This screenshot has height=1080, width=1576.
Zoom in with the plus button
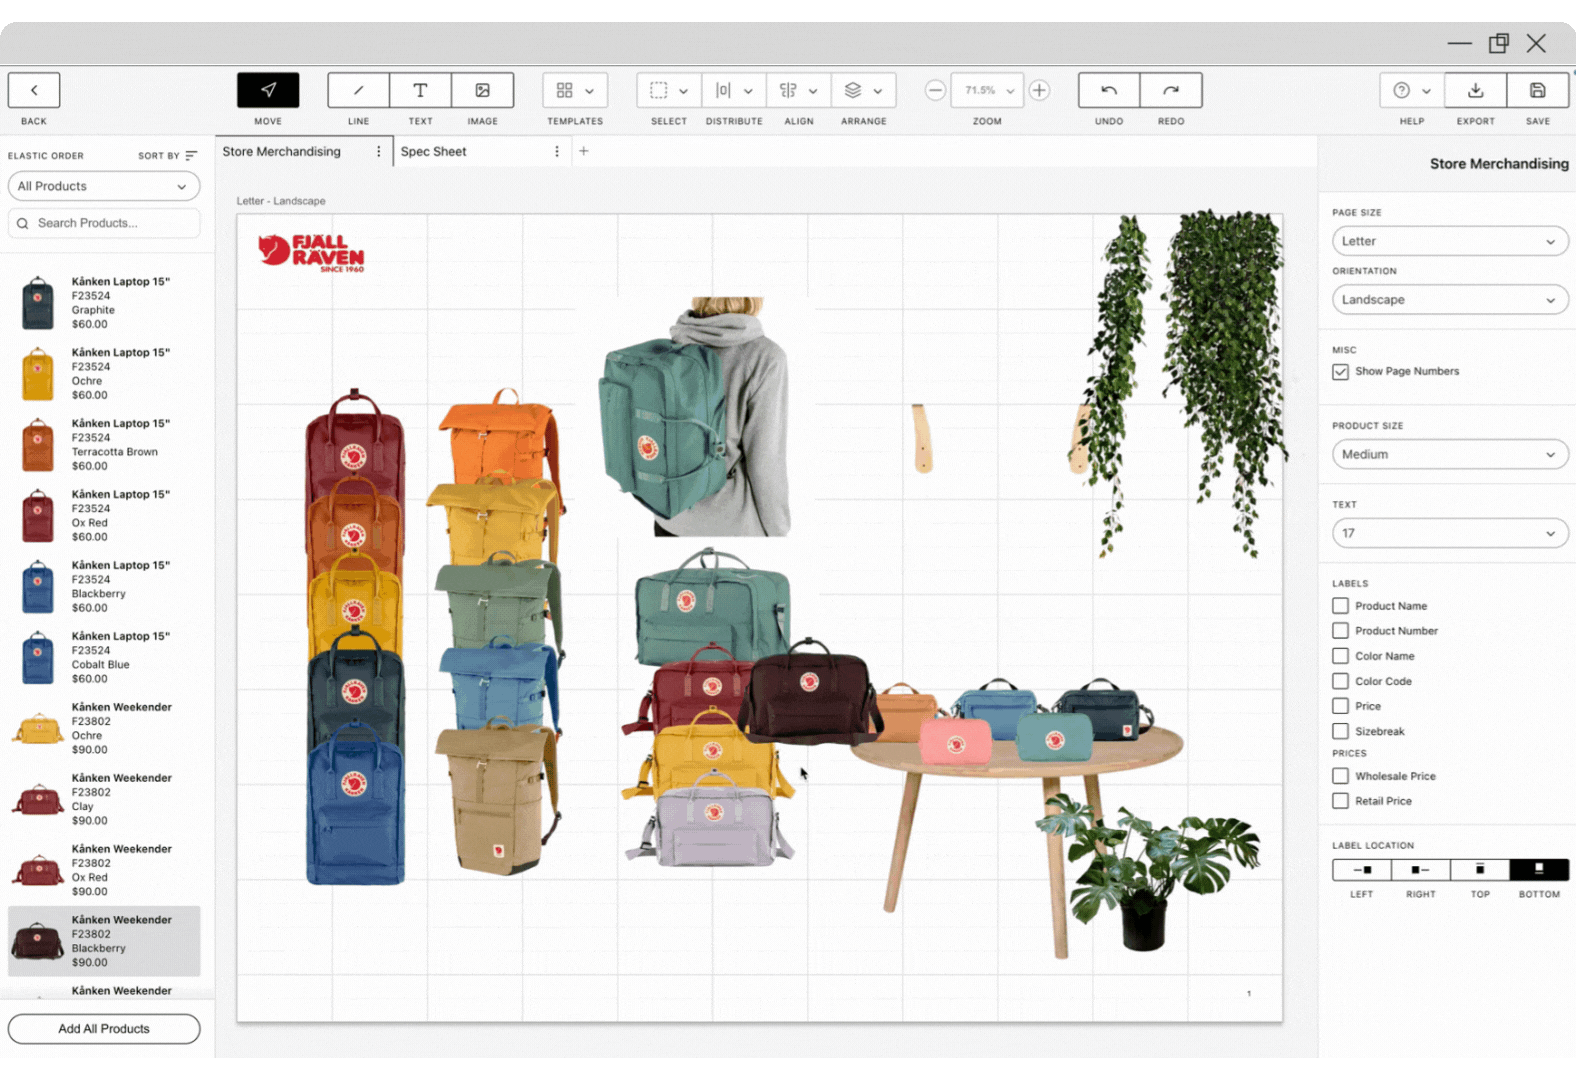[1039, 90]
